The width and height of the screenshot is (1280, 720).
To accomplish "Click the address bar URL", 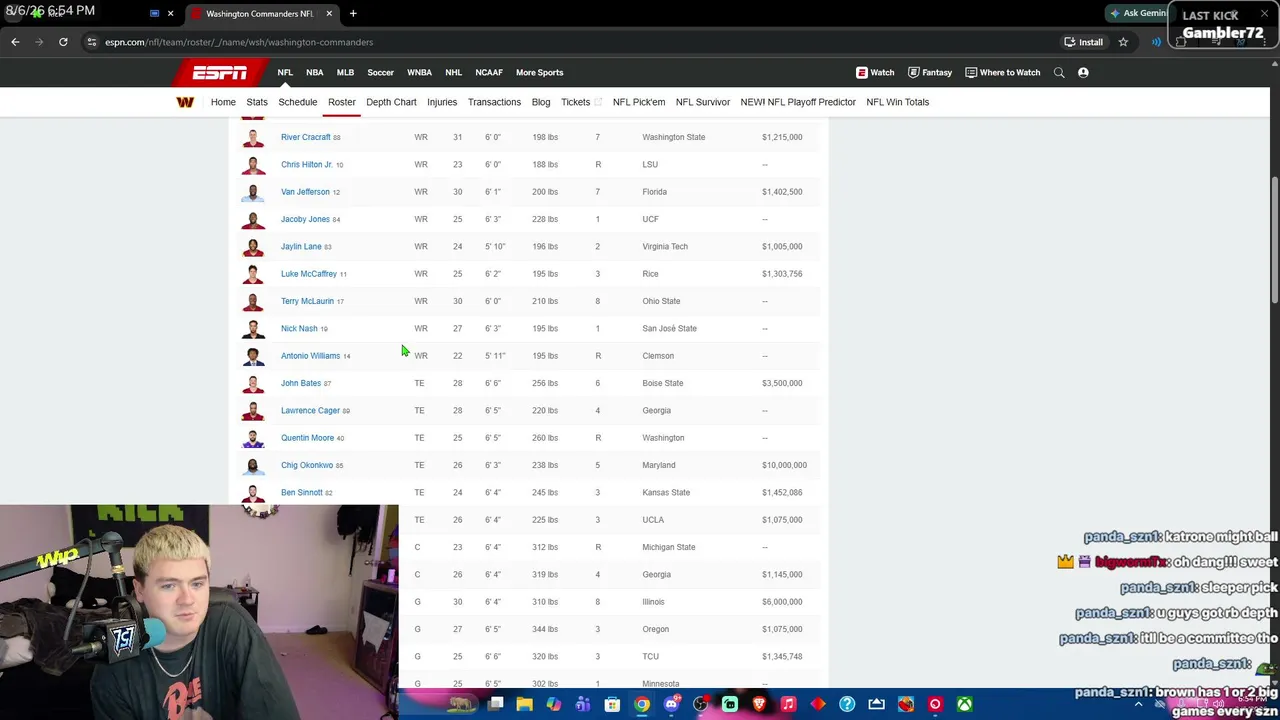I will tap(239, 42).
